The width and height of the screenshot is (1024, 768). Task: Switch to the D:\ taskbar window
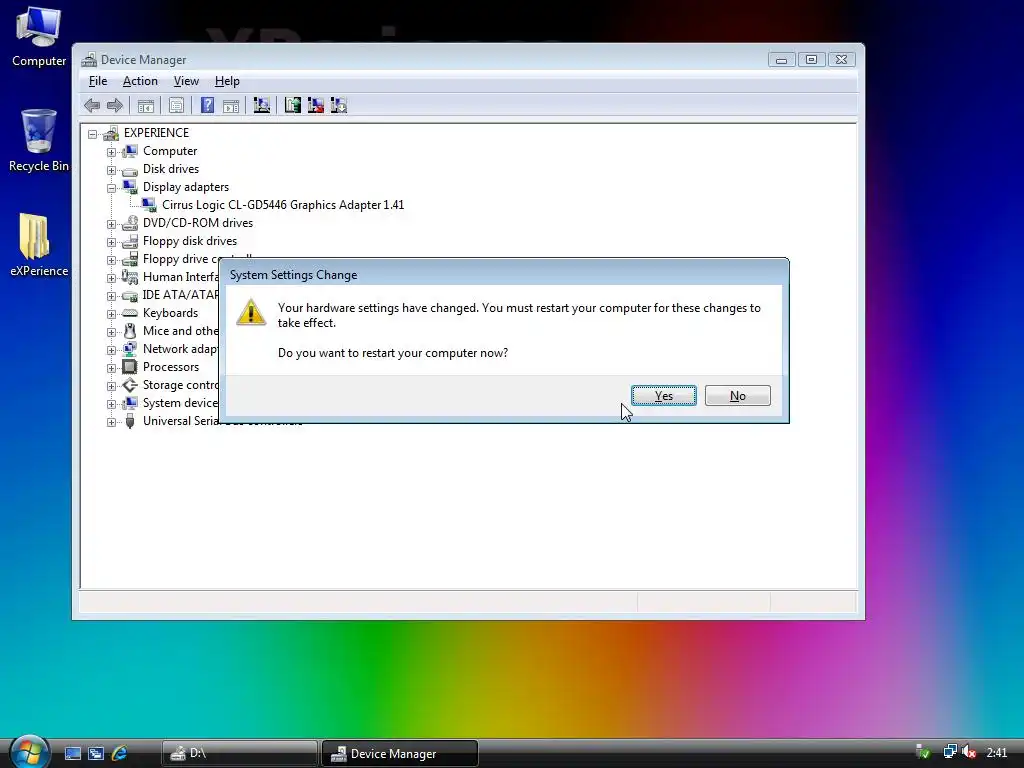pyautogui.click(x=240, y=754)
